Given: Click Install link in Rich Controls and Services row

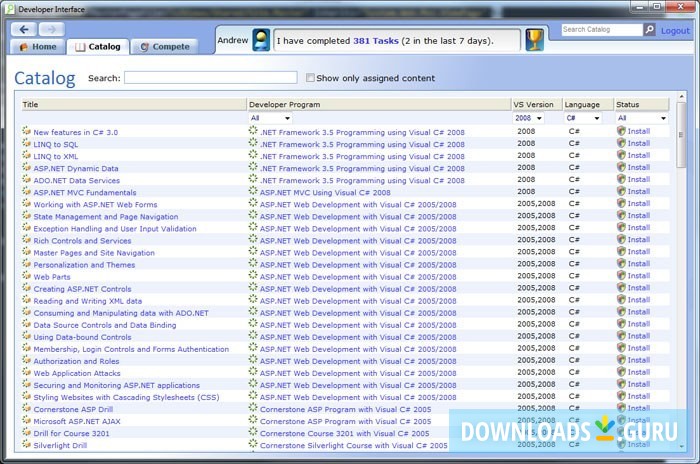Looking at the screenshot, I should pyautogui.click(x=638, y=239).
